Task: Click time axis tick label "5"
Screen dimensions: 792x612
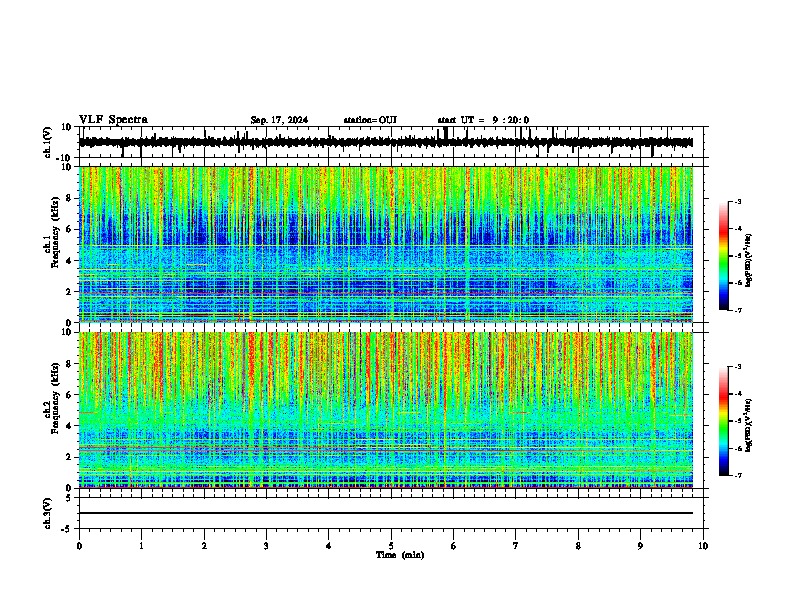Action: 391,546
